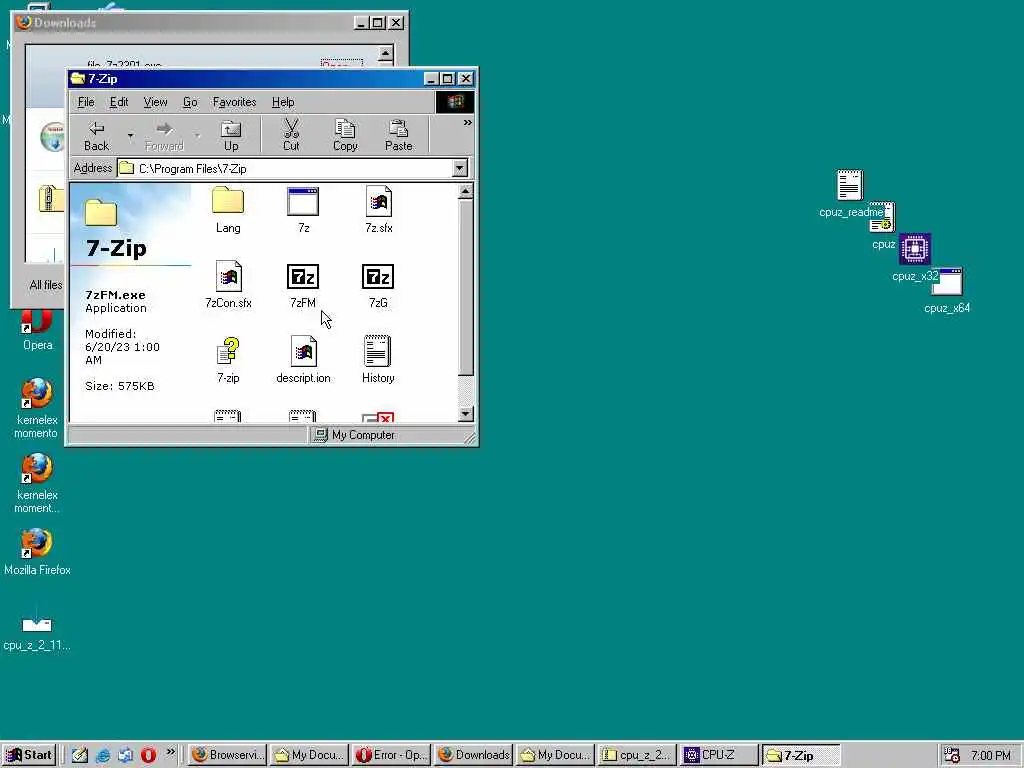This screenshot has height=768, width=1024.
Task: Open the Go menu
Action: click(x=190, y=102)
